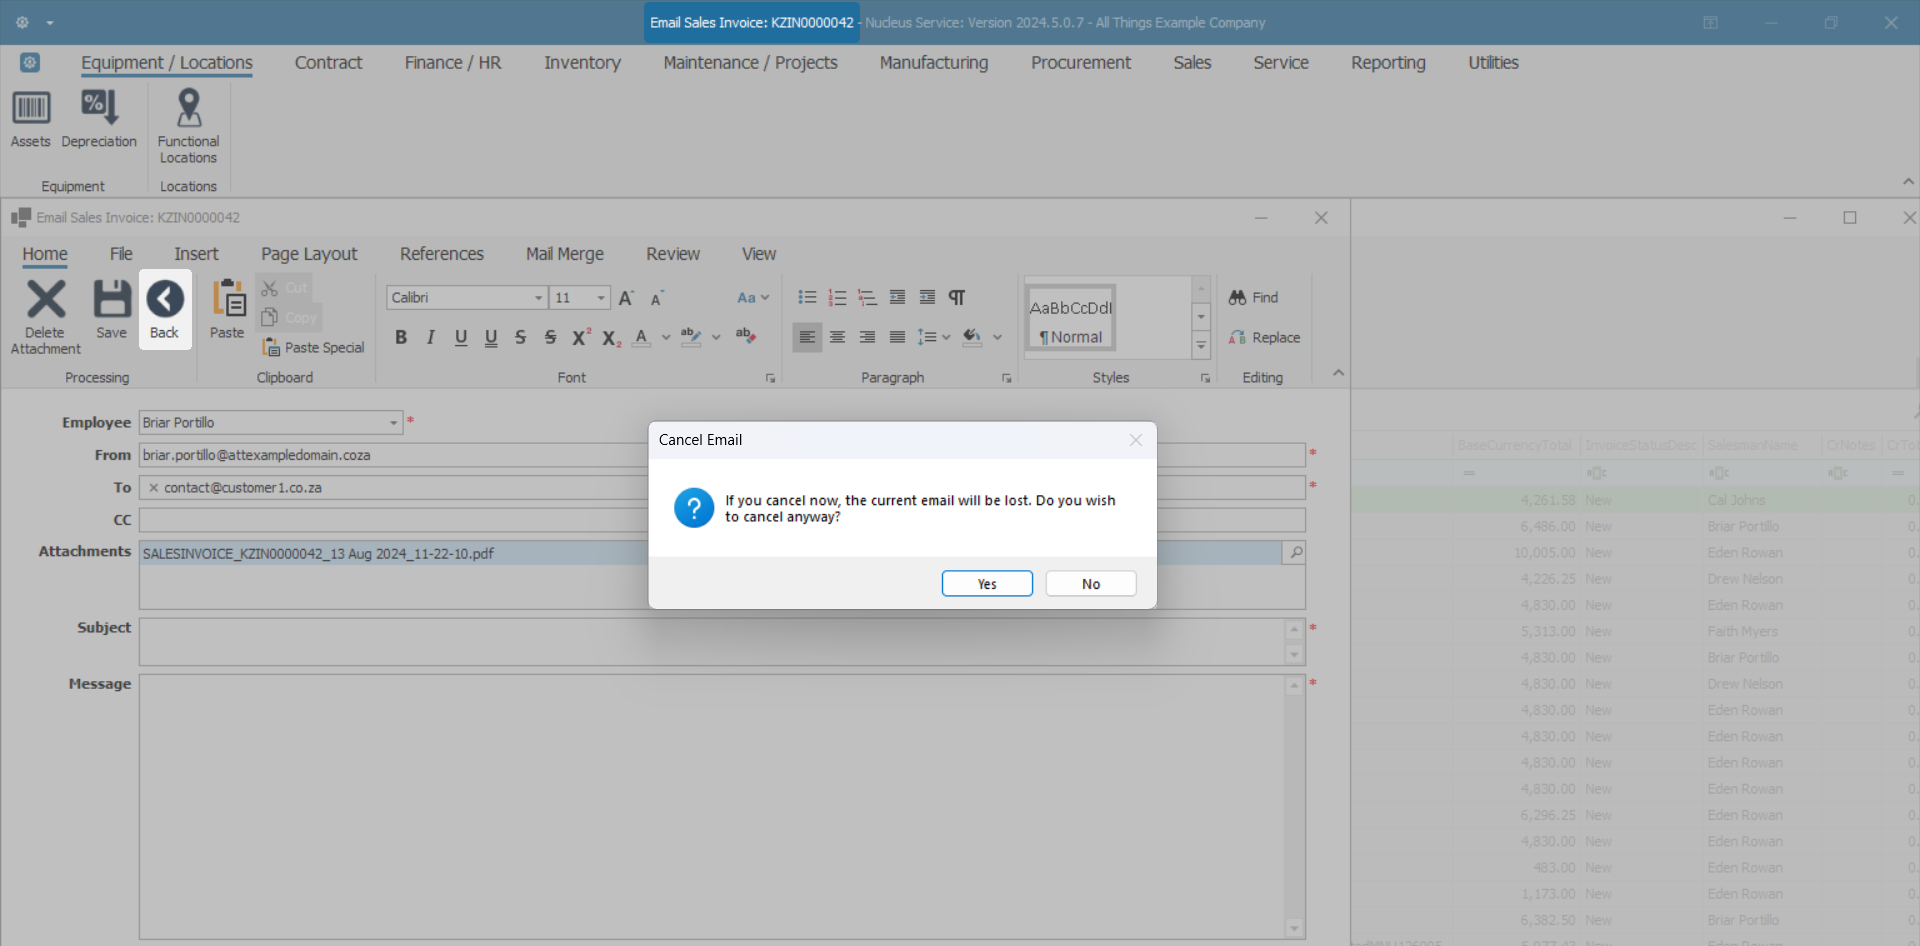
Task: Open the Depreciation tool
Action: tap(99, 119)
